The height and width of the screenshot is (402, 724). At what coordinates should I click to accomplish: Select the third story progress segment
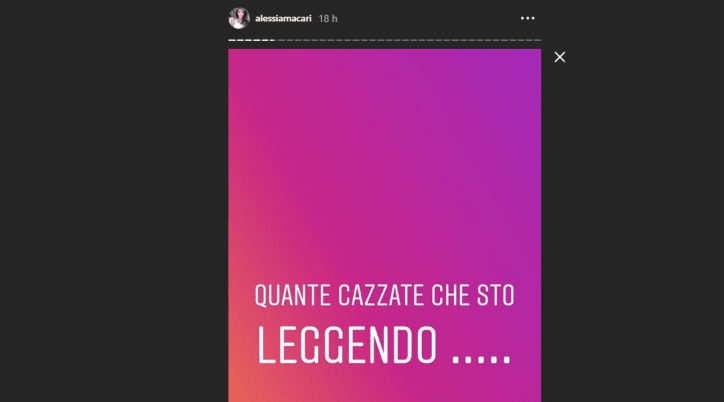pos(248,40)
